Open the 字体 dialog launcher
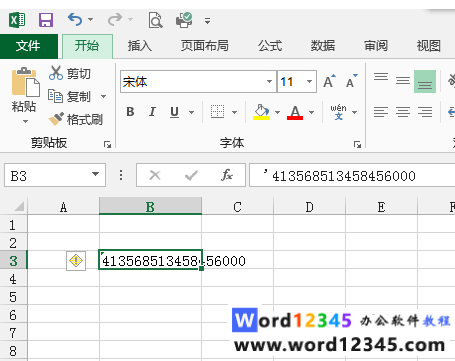 (358, 144)
